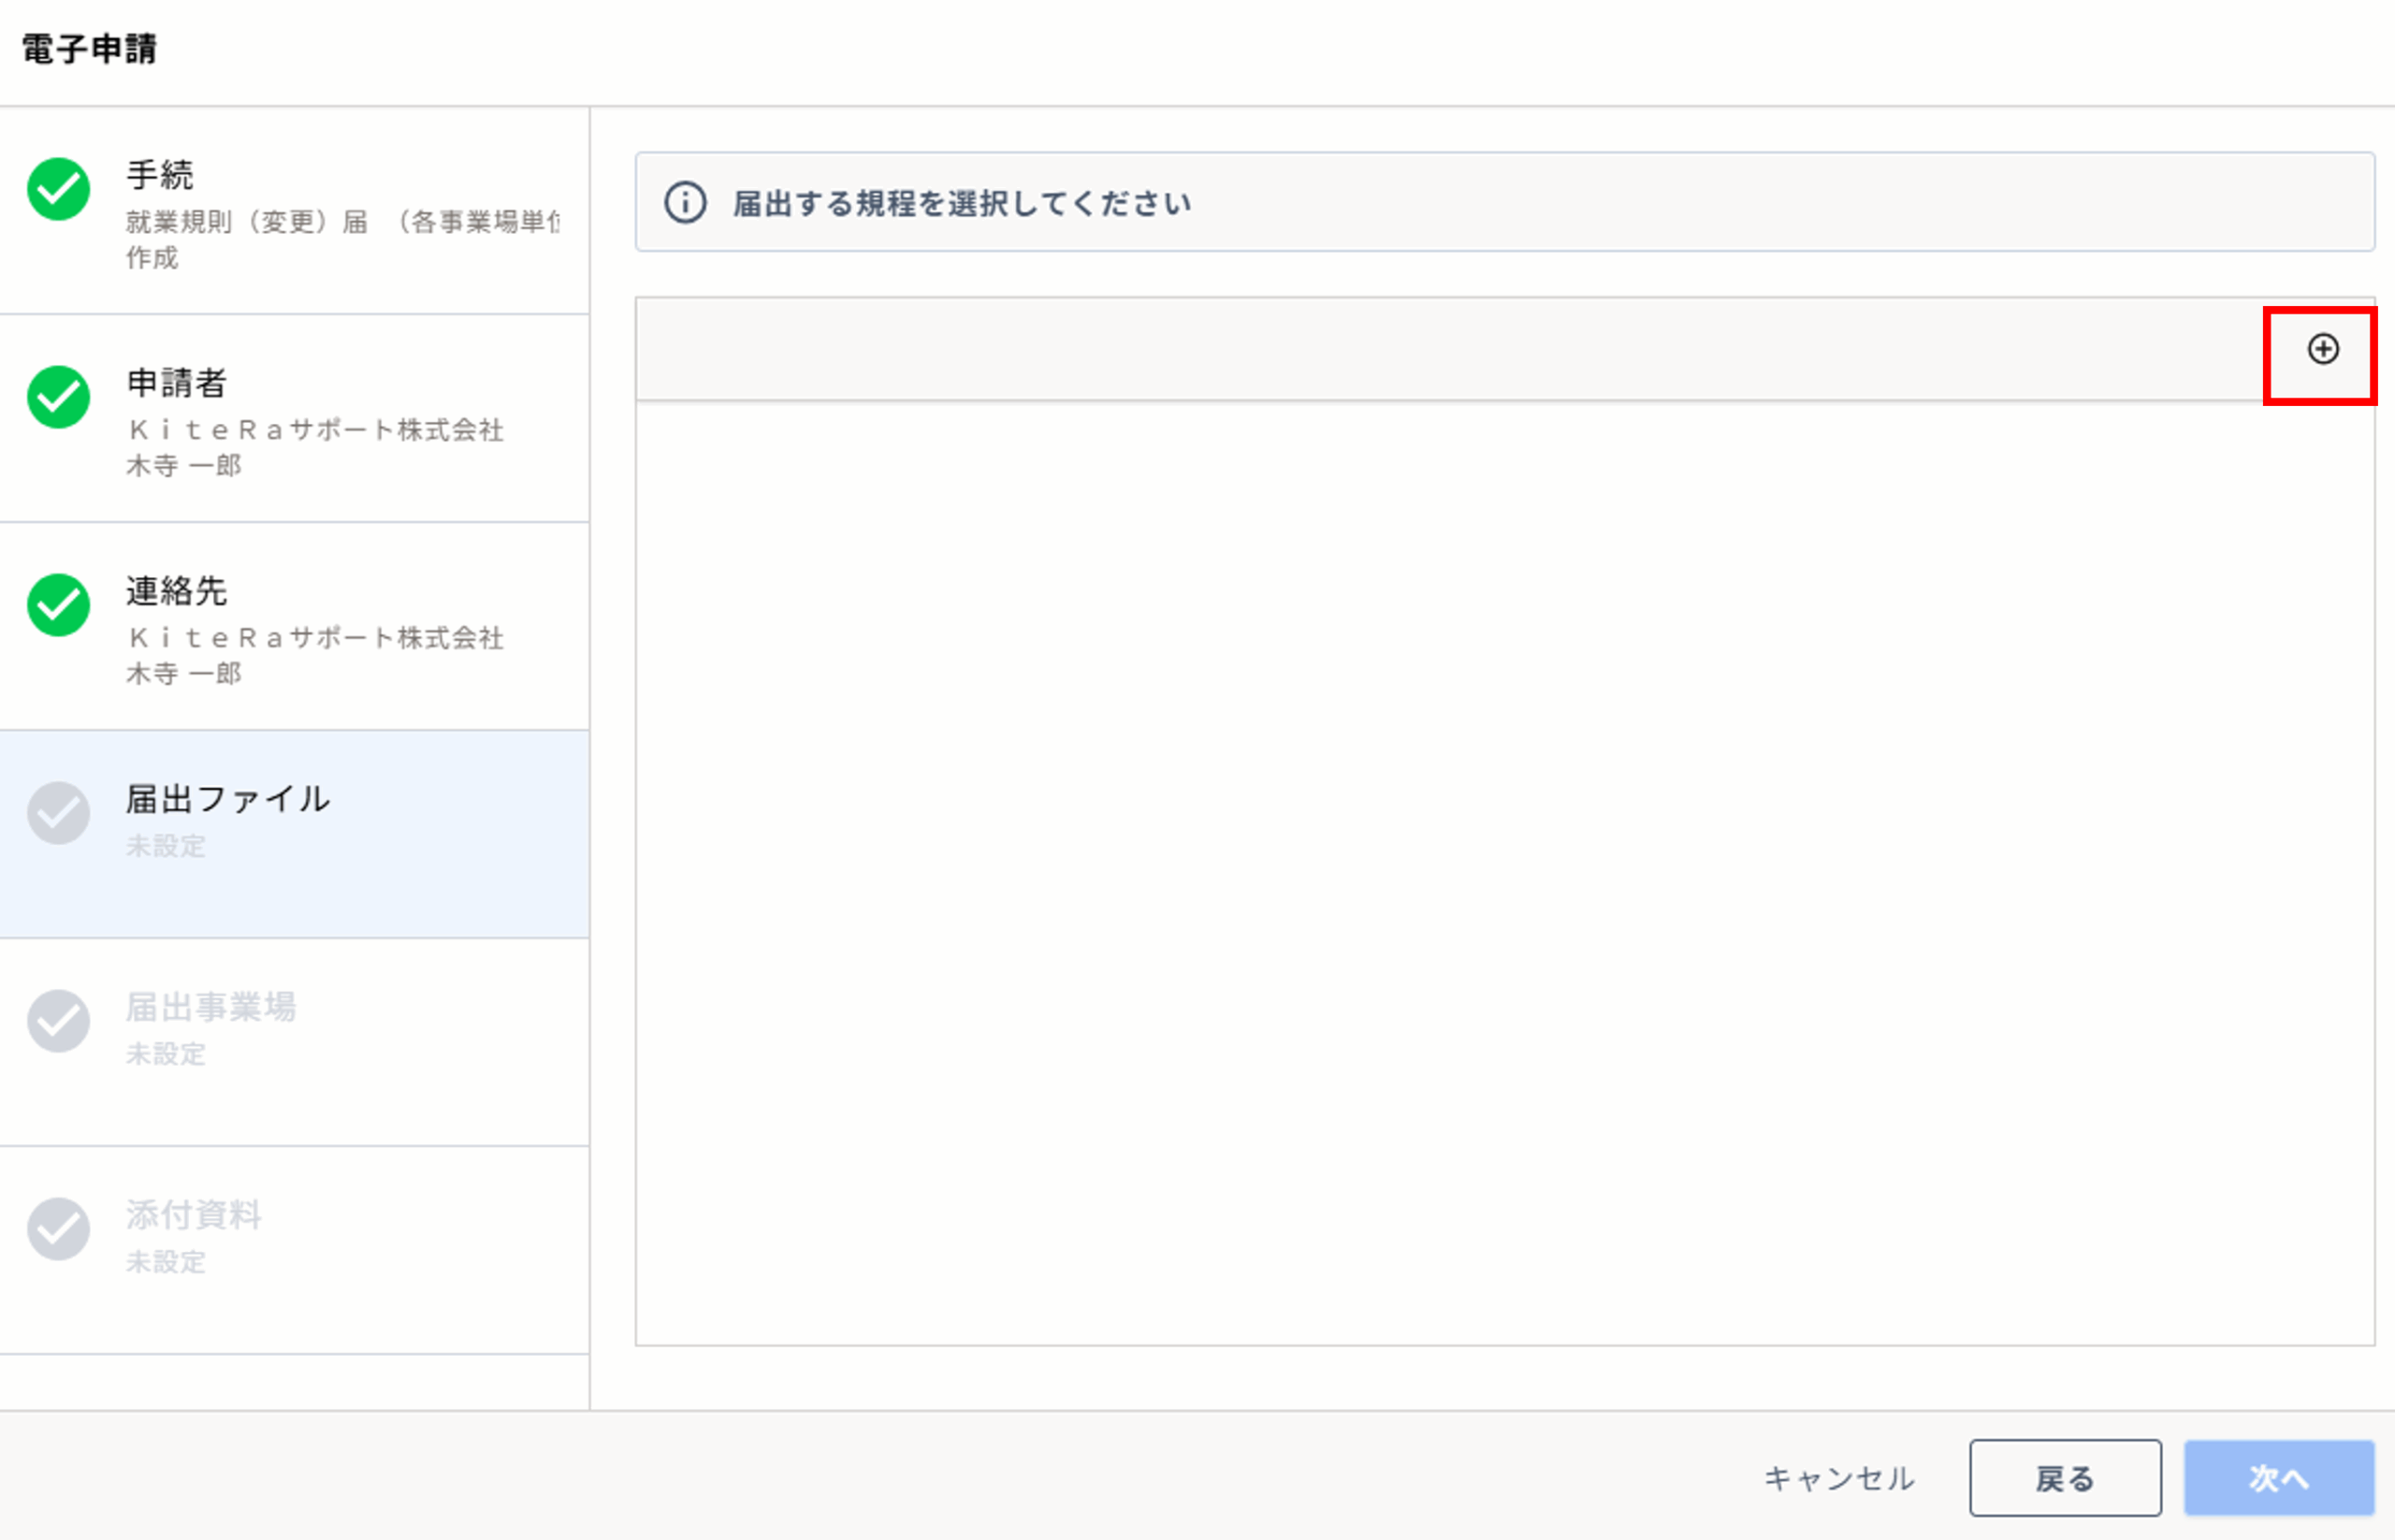This screenshot has width=2395, height=1540.
Task: Click the 届出する規程を選択してください notice
Action: [x=962, y=204]
